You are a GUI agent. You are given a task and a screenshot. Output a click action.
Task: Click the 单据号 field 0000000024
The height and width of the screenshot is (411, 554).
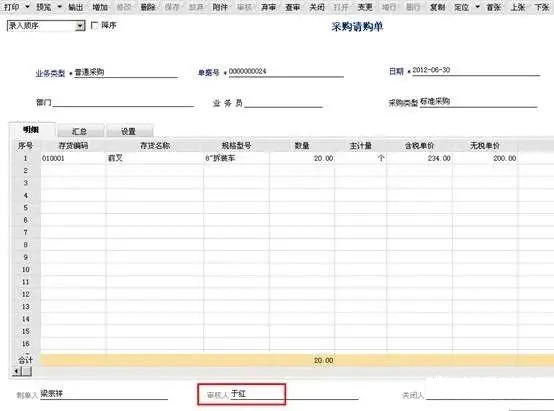(x=286, y=72)
